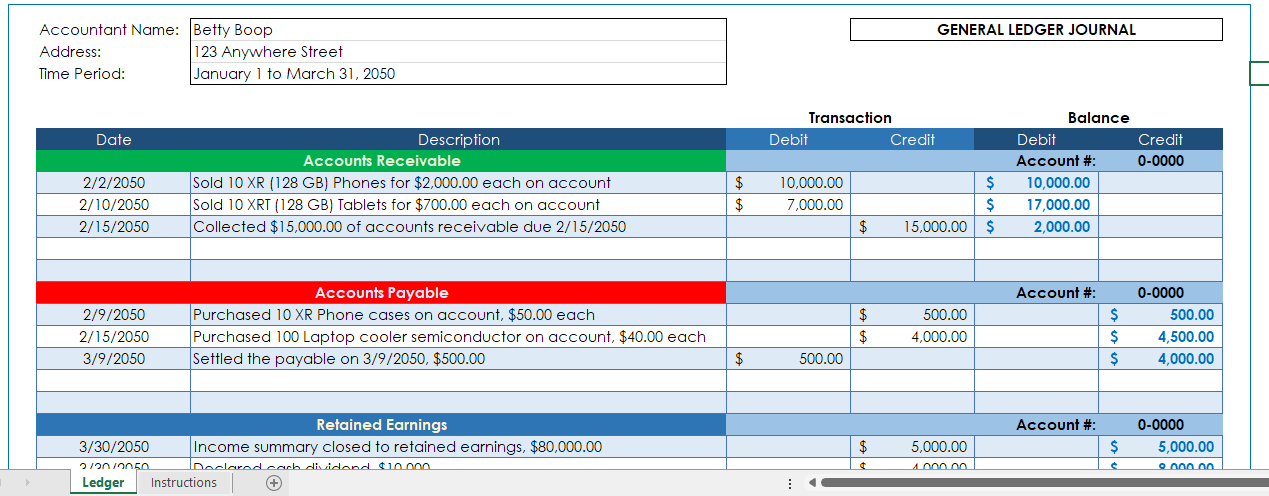Select the GENERAL LEDGER JOURNAL title box
This screenshot has height=496, width=1269.
pos(1036,30)
